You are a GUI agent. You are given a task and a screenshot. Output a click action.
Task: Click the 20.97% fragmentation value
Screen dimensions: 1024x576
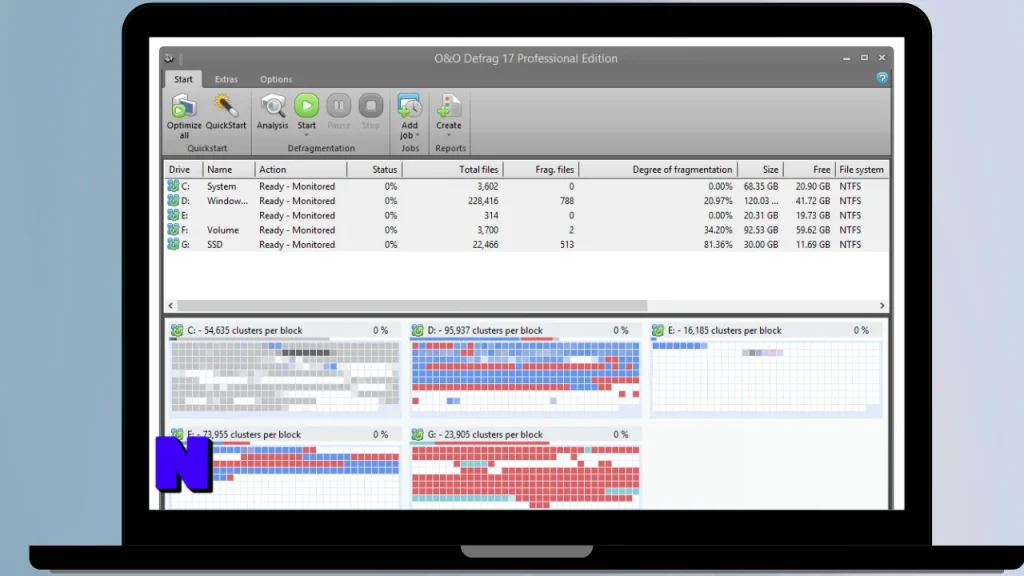(x=718, y=200)
